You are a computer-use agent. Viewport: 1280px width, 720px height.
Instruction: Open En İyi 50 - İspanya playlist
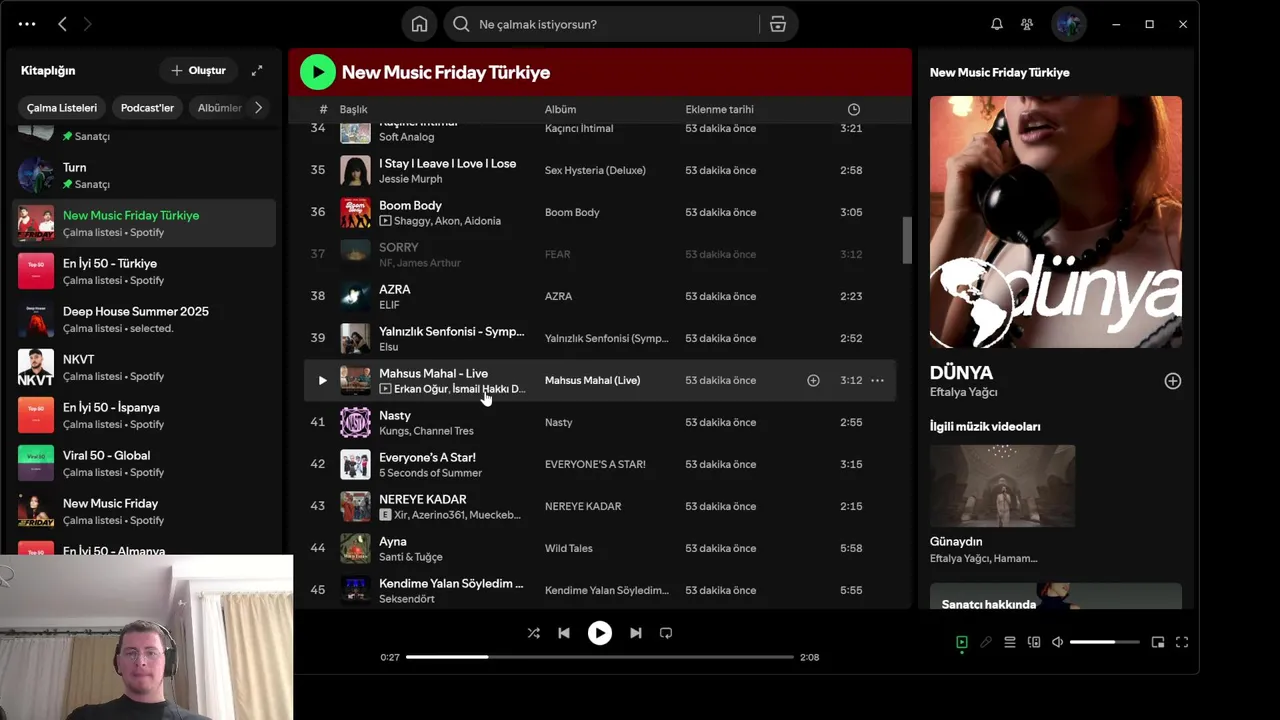point(144,415)
